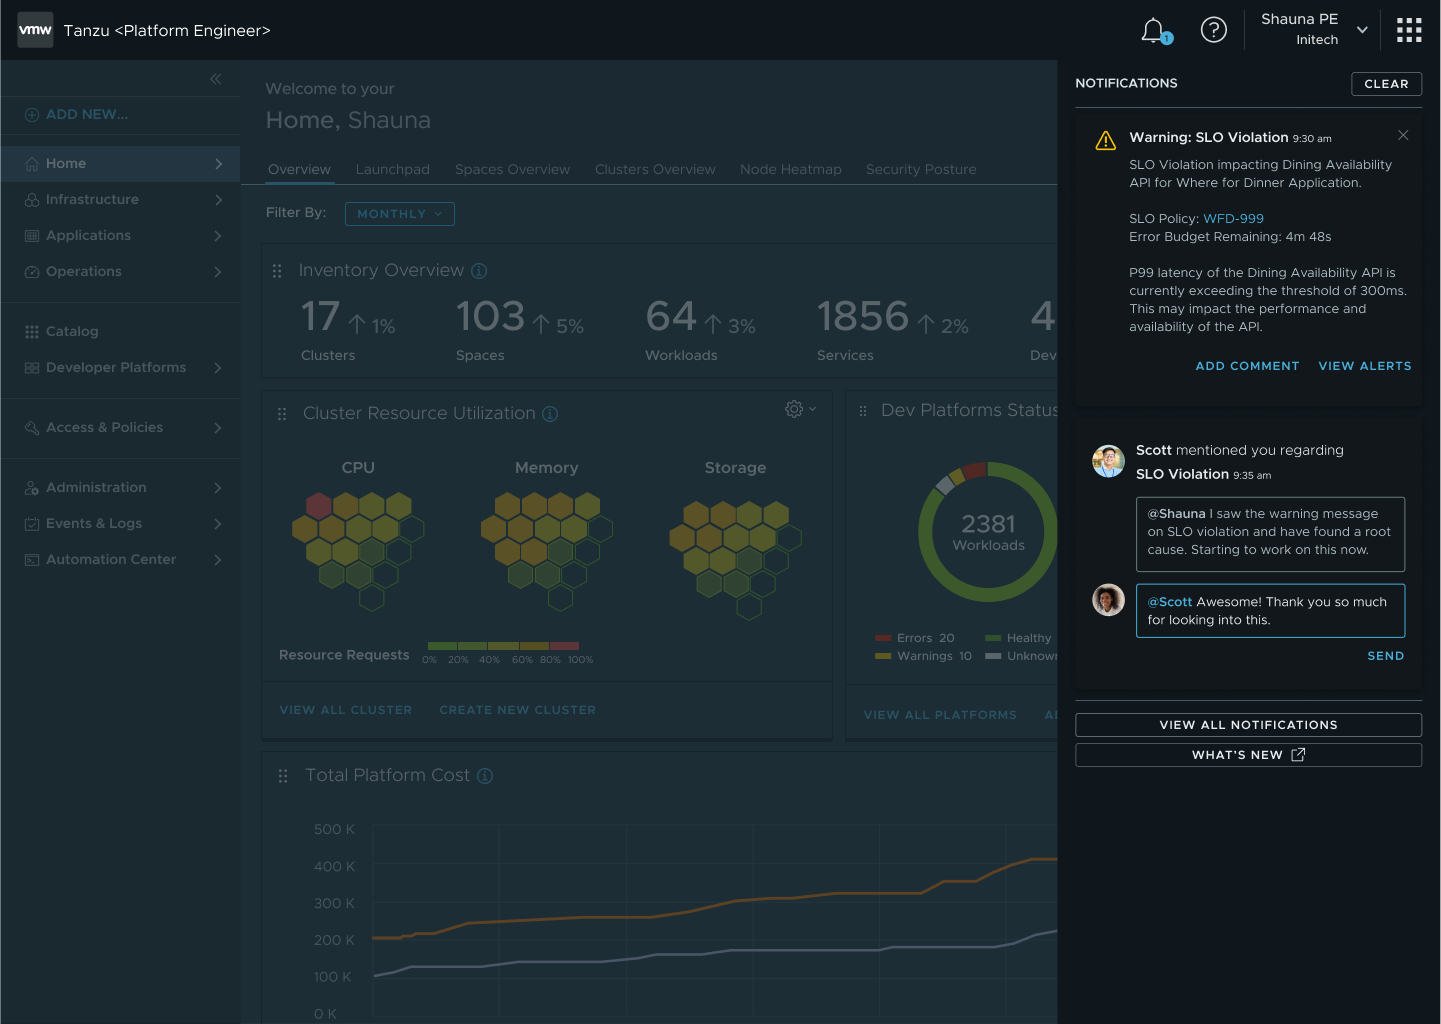Open the WFD-999 SLO policy link
This screenshot has width=1441, height=1024.
(x=1233, y=219)
